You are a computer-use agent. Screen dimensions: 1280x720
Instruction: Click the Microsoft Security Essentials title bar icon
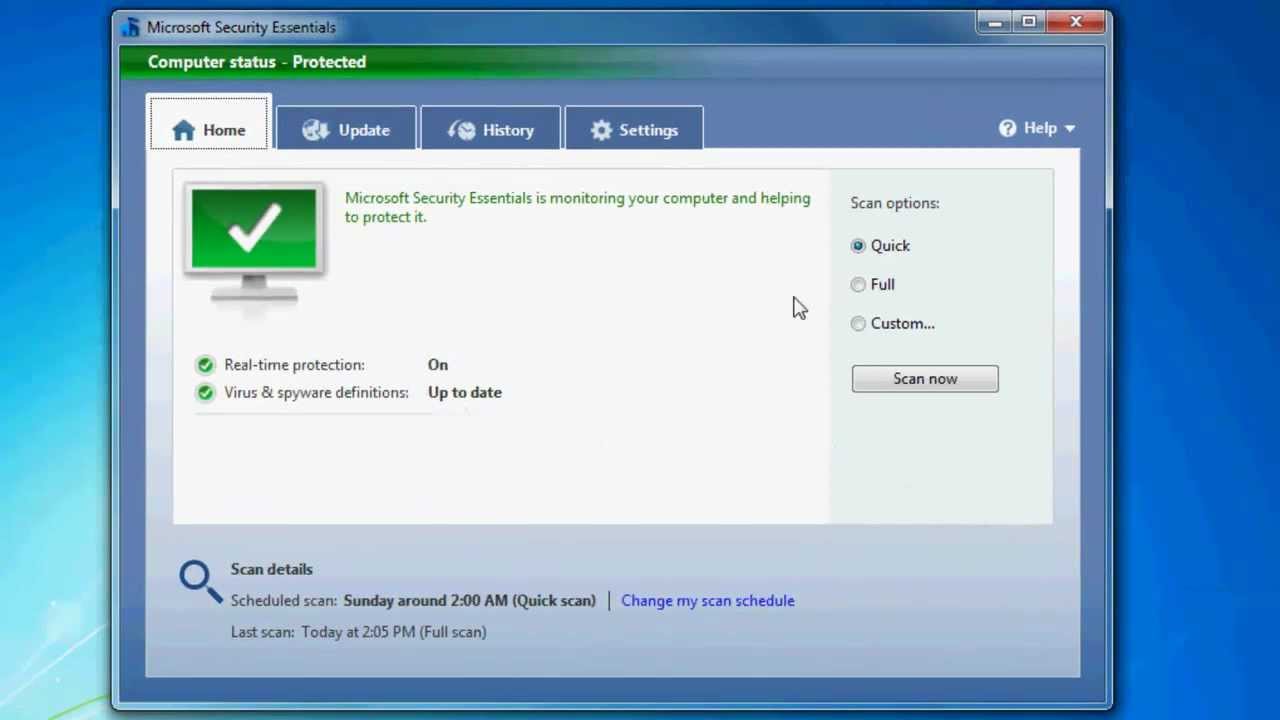[x=131, y=27]
